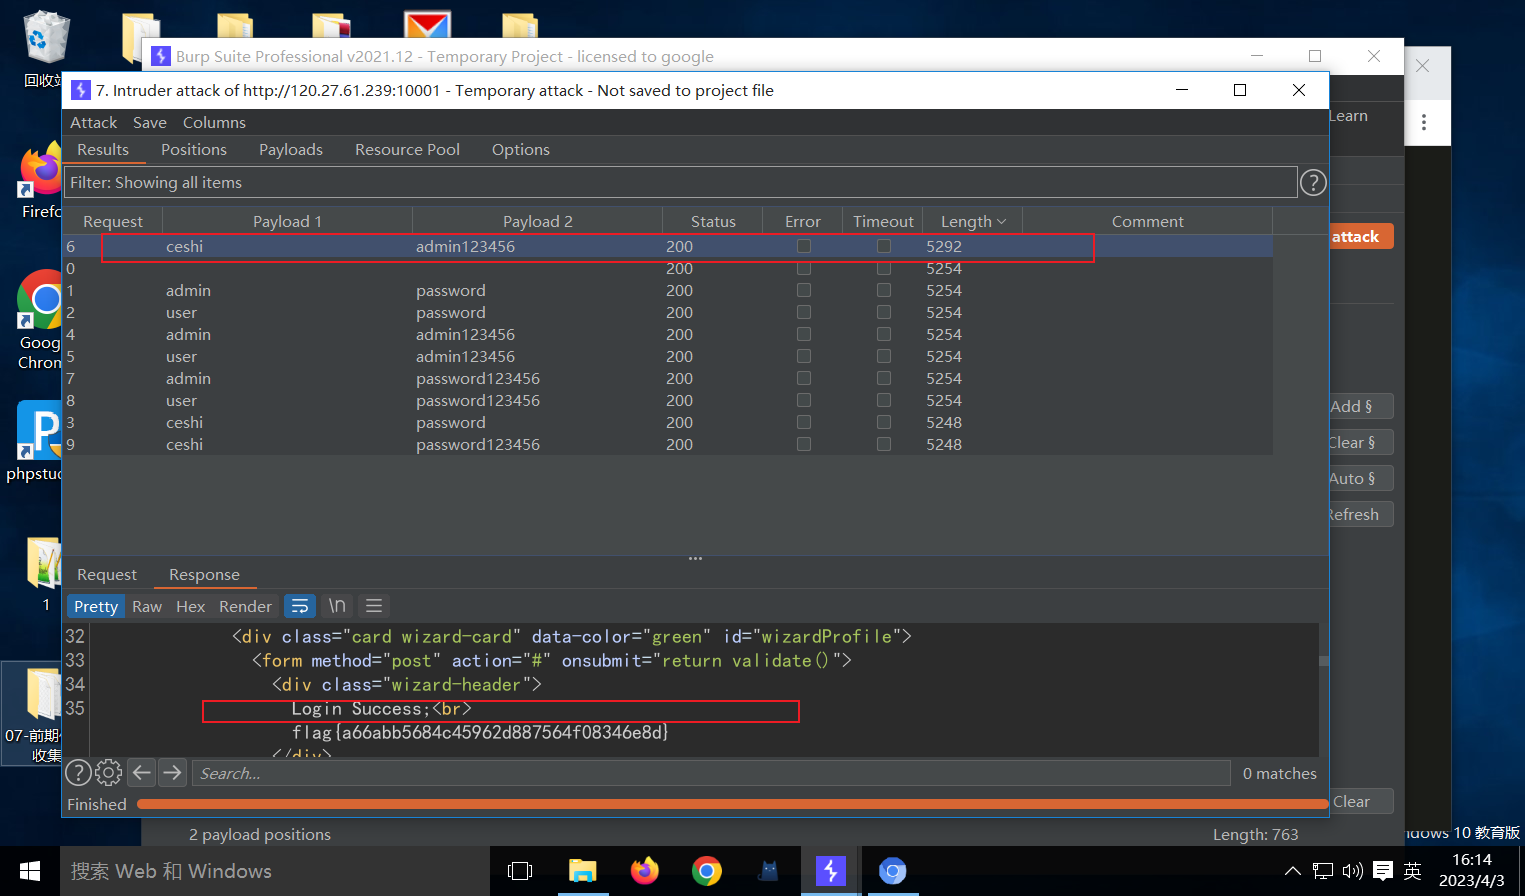Open the three-dot menu in background window
1525x896 pixels.
[x=1424, y=123]
